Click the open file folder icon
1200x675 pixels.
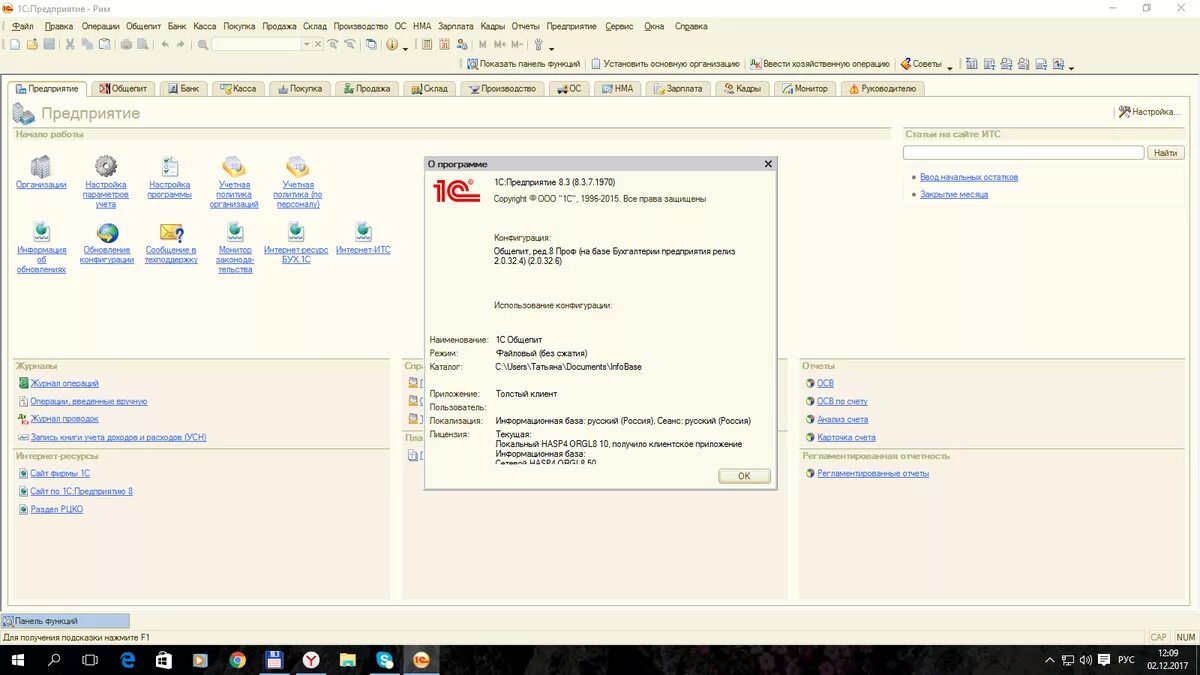pos(32,44)
